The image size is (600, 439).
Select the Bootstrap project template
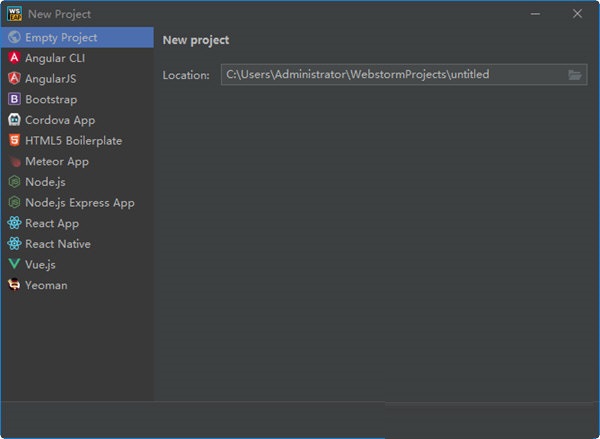click(77, 100)
